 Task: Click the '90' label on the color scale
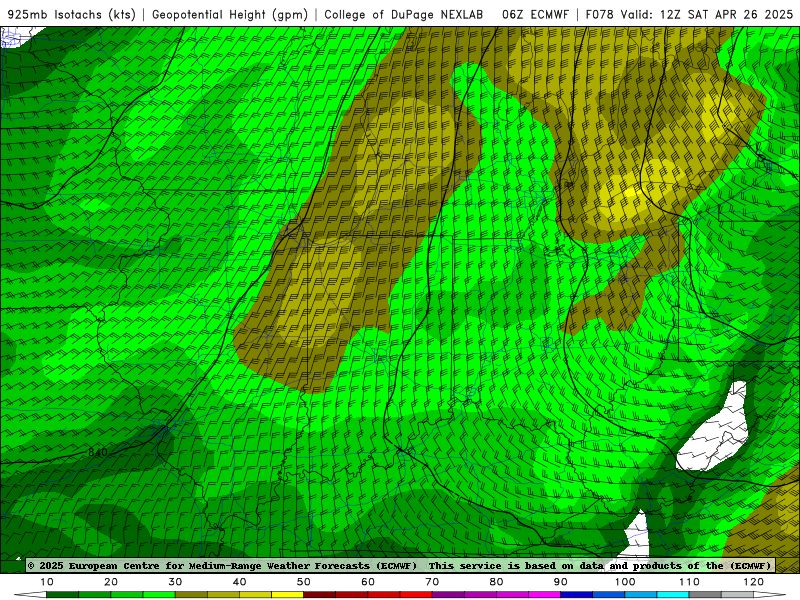point(561,582)
